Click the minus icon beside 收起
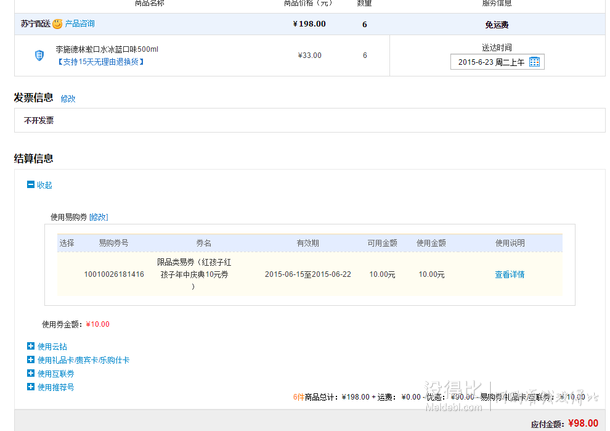The image size is (610, 431). (31, 185)
